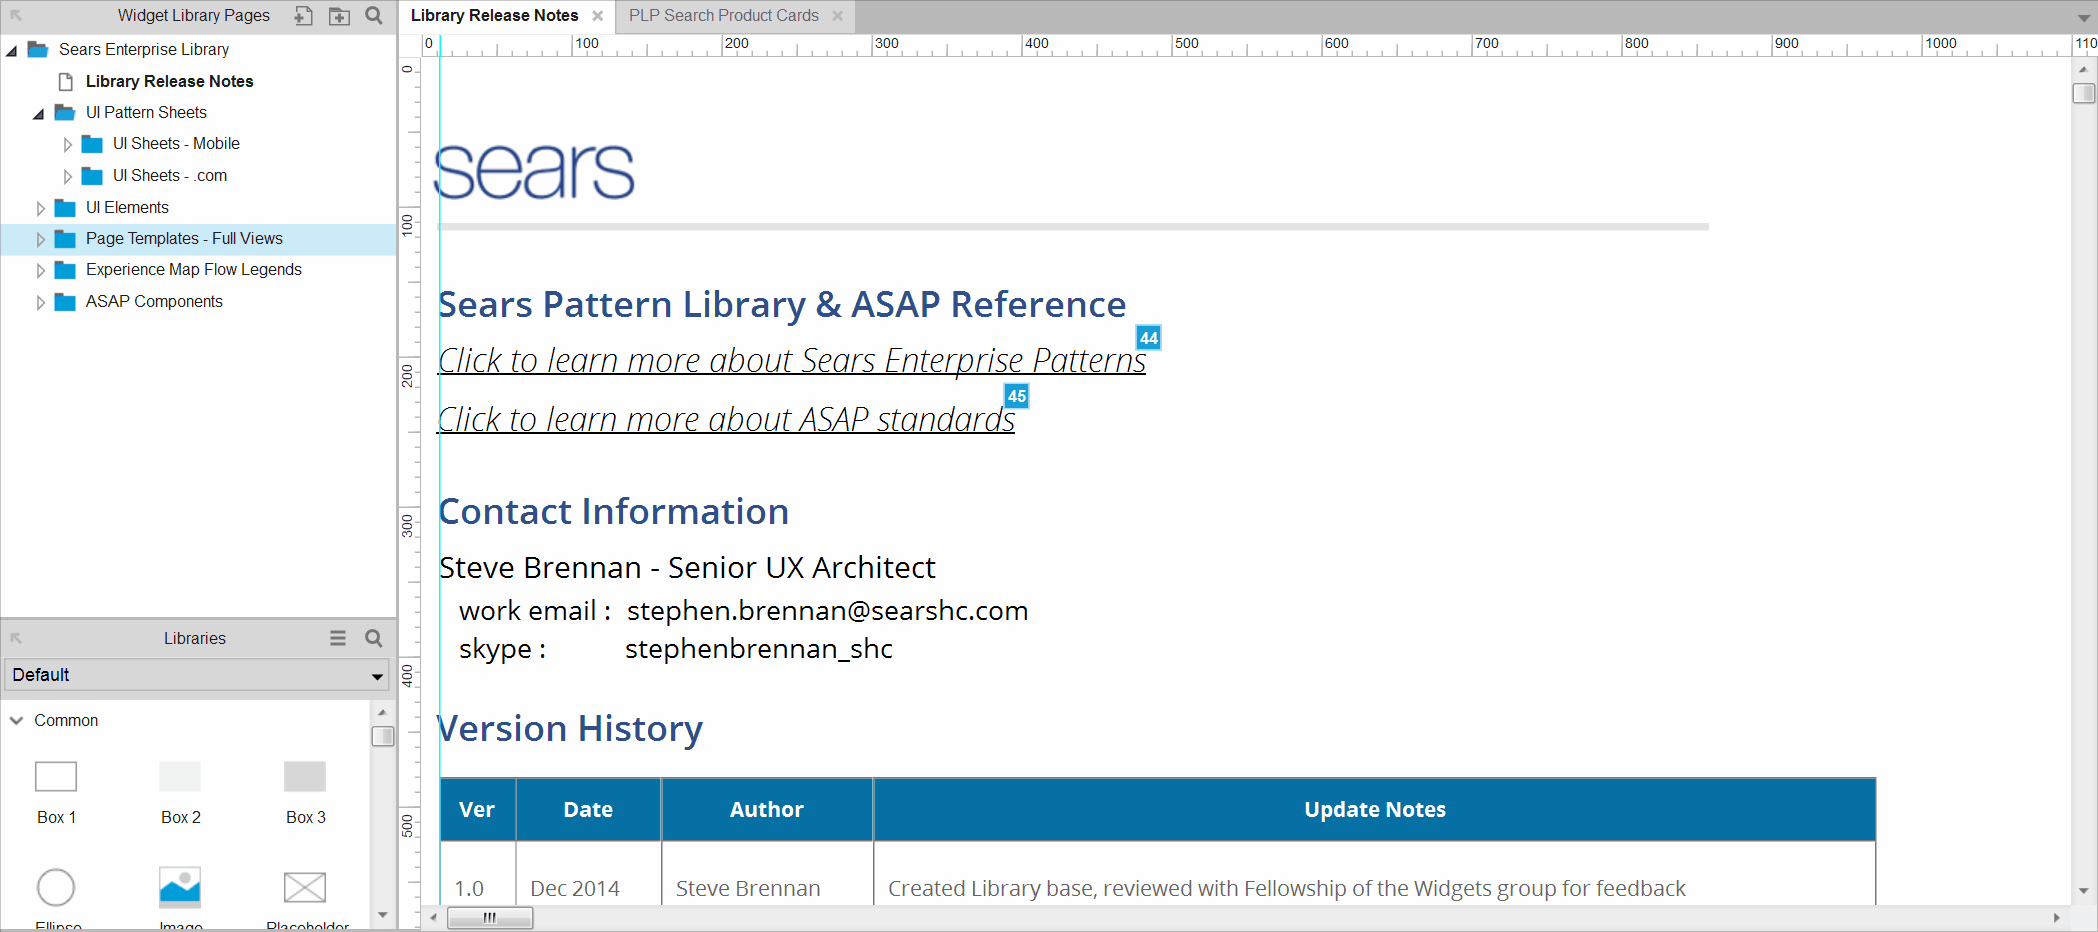Click the canvas vertical scrollbar thumb

coord(2084,93)
